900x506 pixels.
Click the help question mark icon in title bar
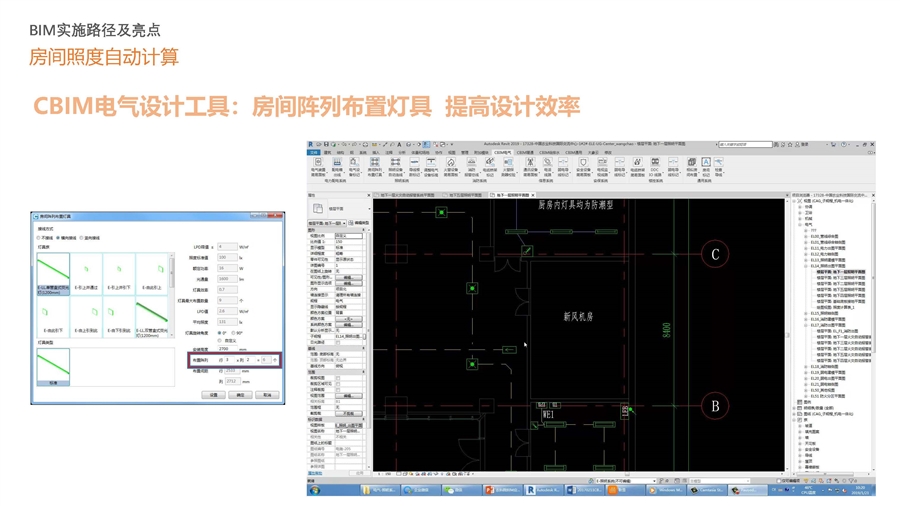tap(843, 145)
